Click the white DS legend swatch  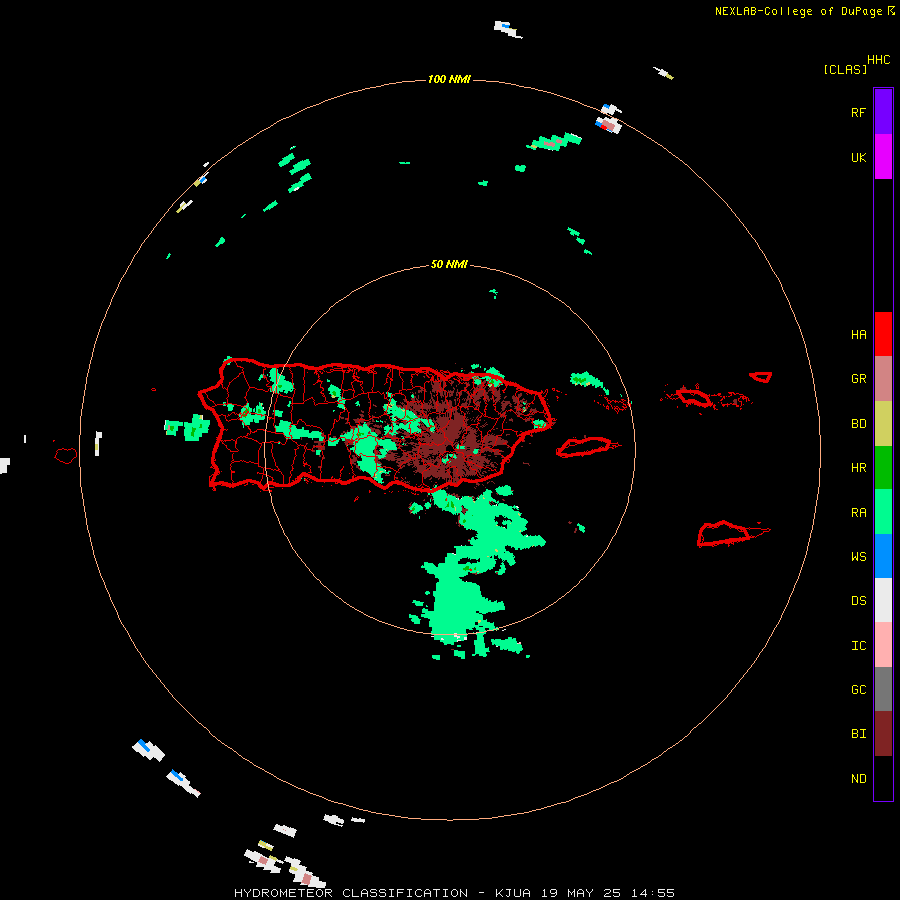tap(883, 600)
